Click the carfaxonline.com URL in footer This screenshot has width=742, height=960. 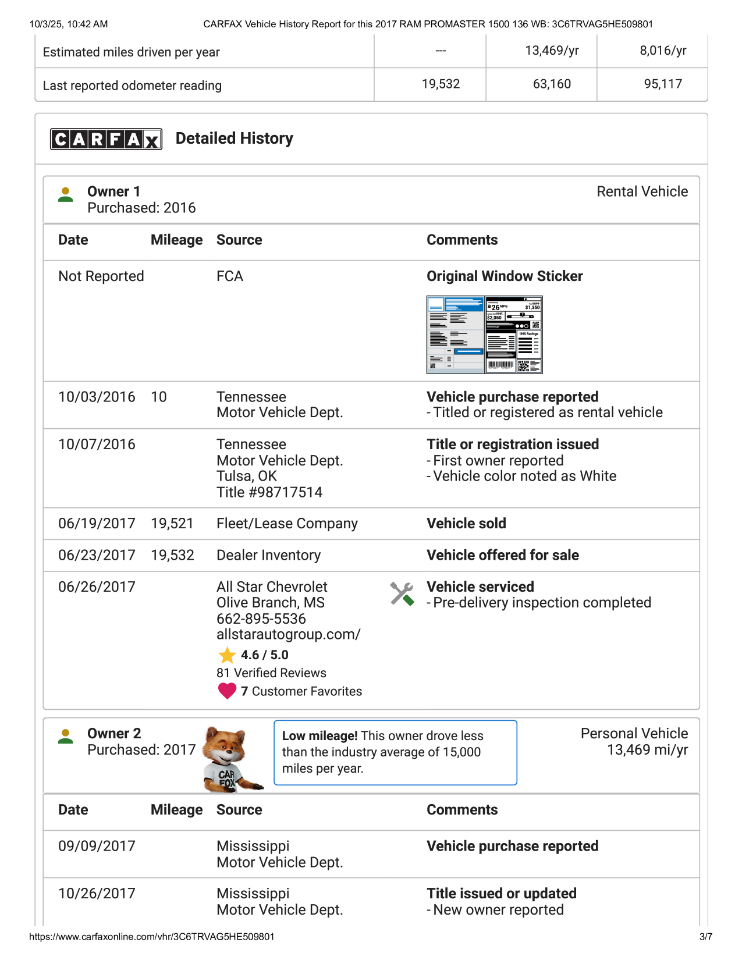pyautogui.click(x=152, y=937)
